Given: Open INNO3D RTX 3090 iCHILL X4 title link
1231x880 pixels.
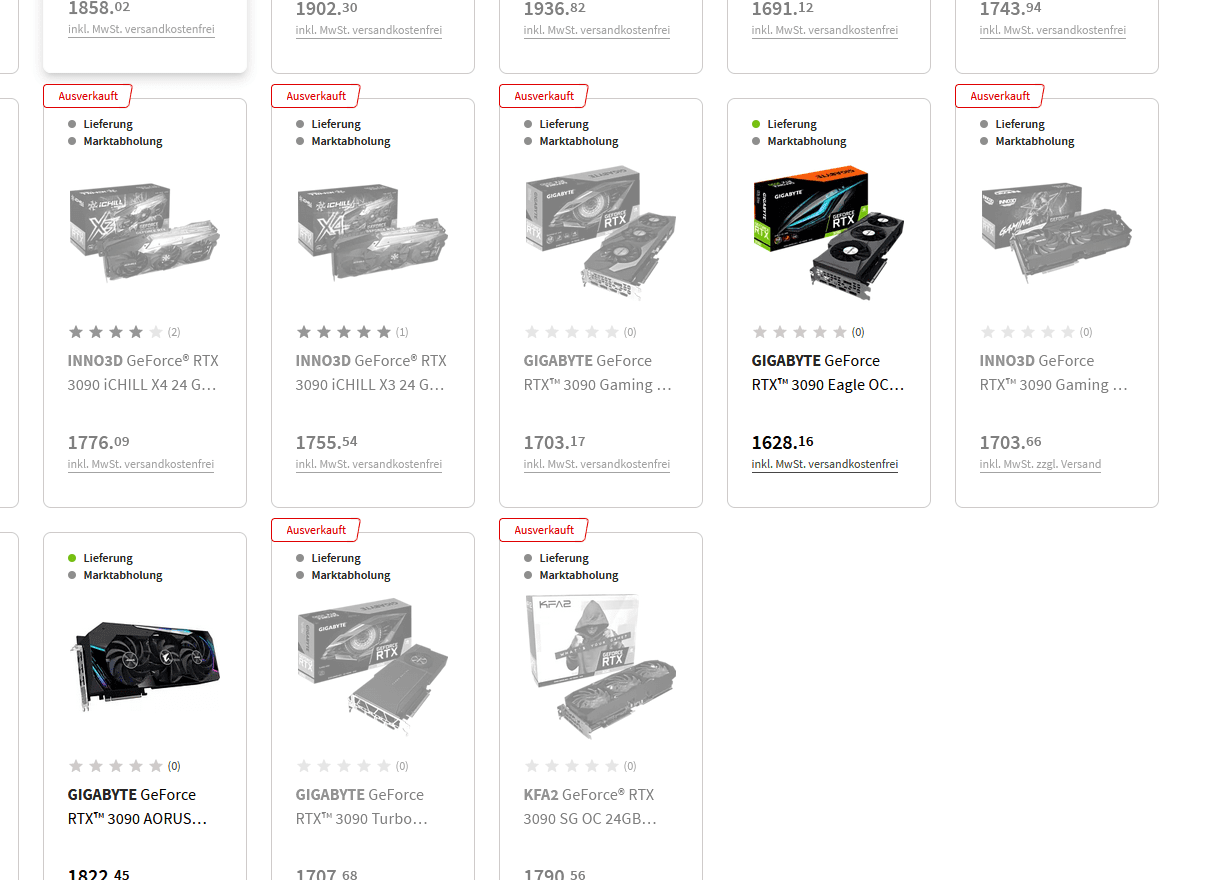Looking at the screenshot, I should (x=143, y=372).
